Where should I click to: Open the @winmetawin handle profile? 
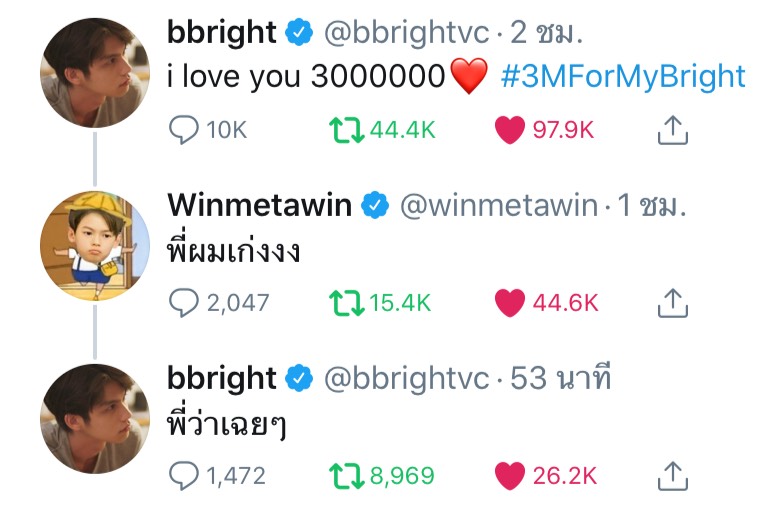[x=498, y=205]
